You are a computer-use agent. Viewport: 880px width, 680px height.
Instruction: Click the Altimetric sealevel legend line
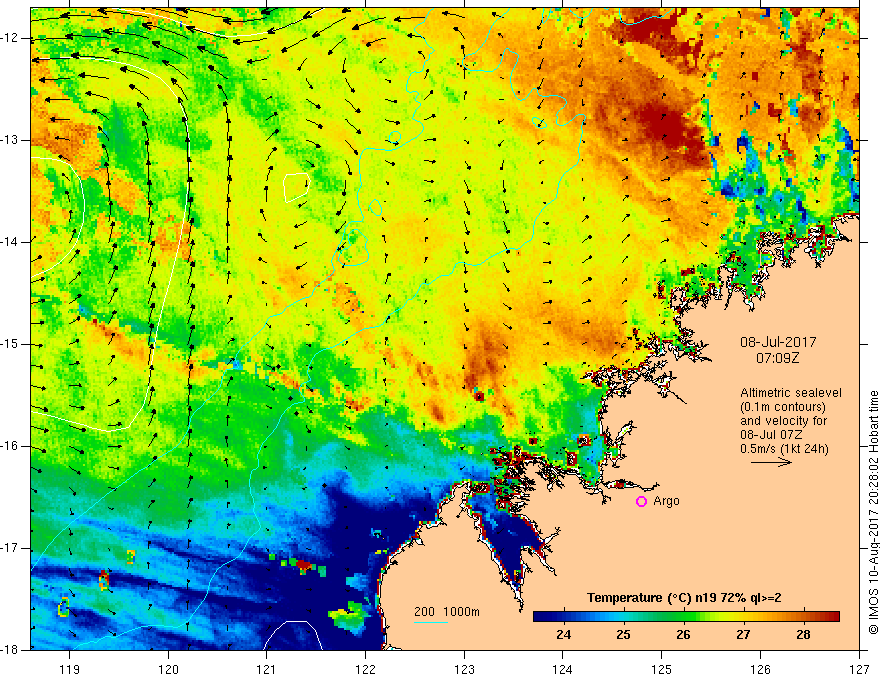click(791, 393)
